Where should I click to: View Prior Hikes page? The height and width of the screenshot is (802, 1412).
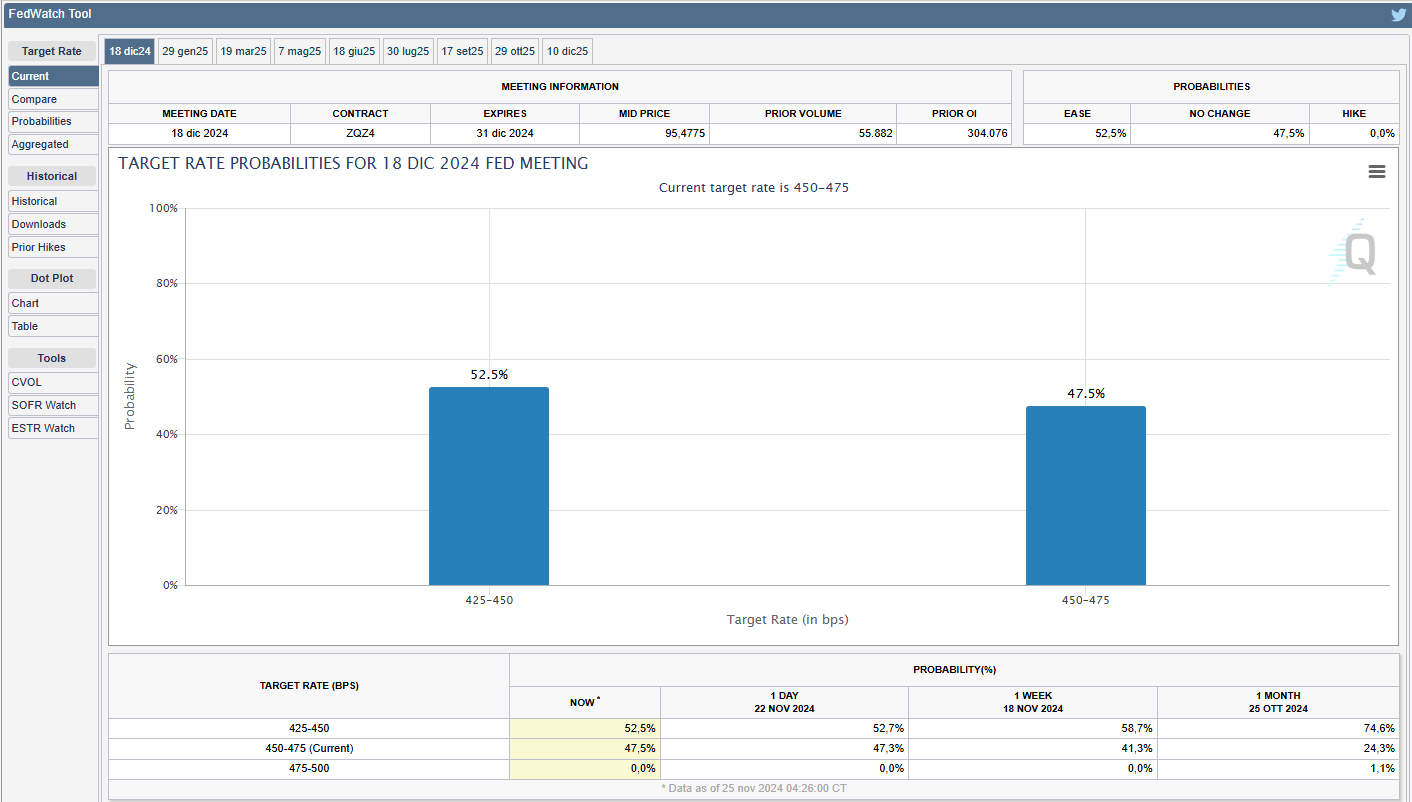click(53, 247)
